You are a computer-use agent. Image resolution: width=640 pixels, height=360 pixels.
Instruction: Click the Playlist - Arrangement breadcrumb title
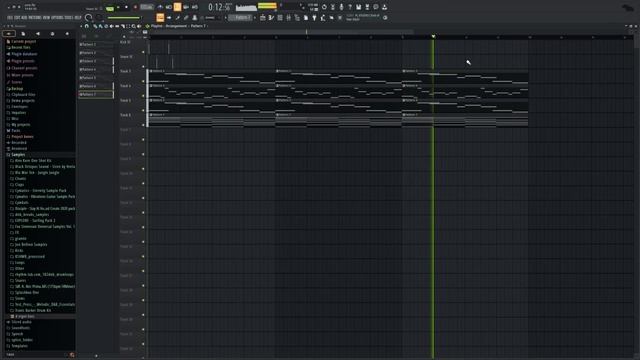[169, 26]
